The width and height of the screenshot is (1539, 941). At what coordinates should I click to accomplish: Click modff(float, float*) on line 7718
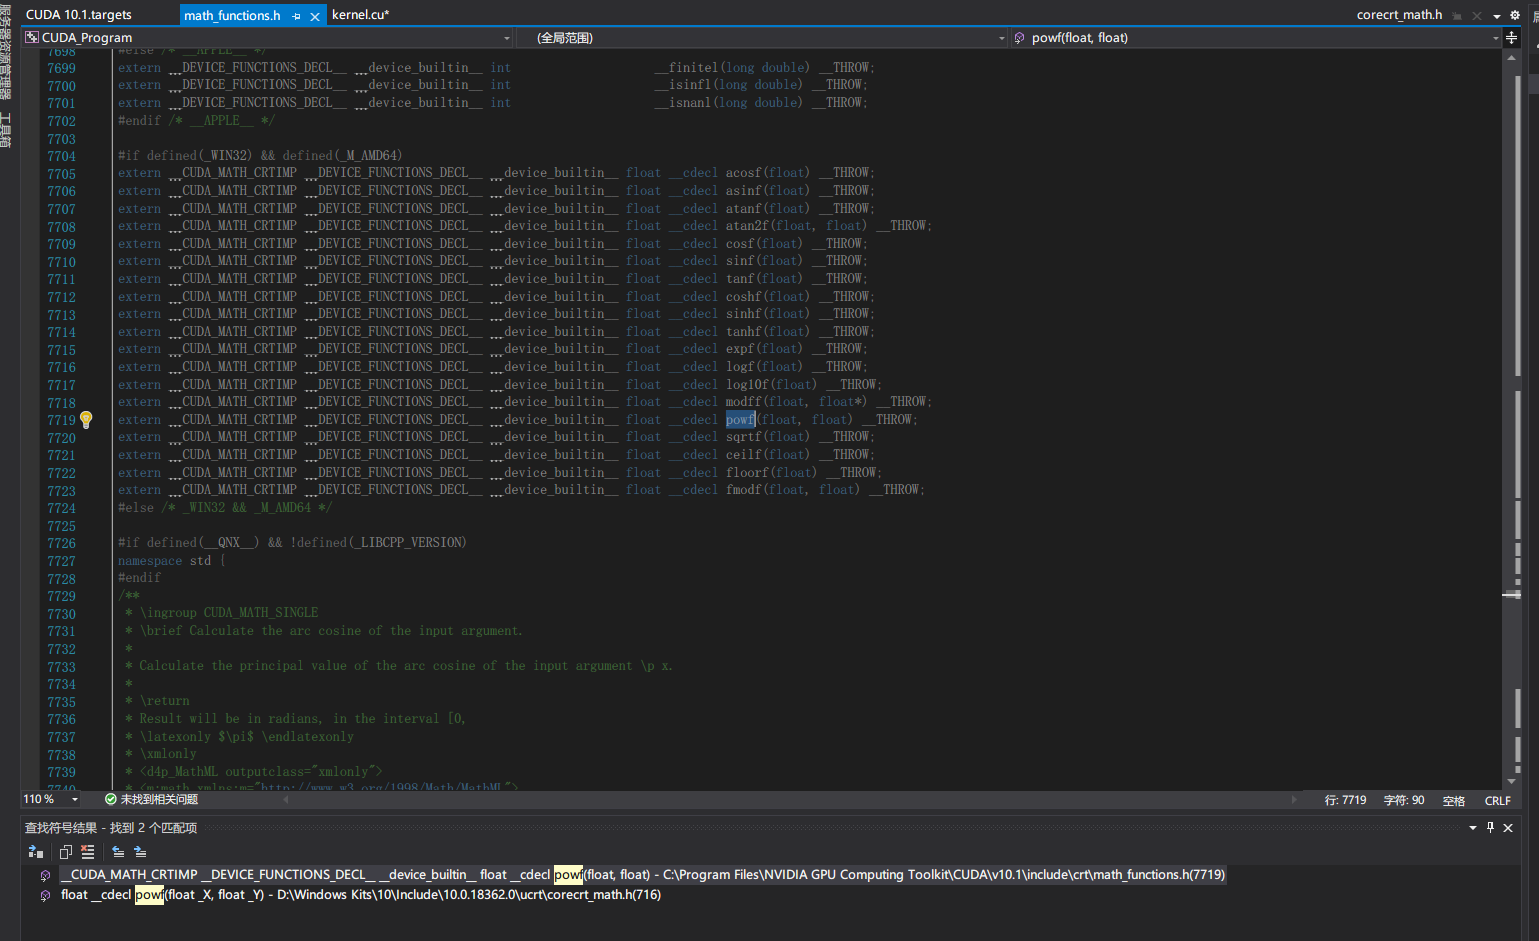click(x=797, y=402)
